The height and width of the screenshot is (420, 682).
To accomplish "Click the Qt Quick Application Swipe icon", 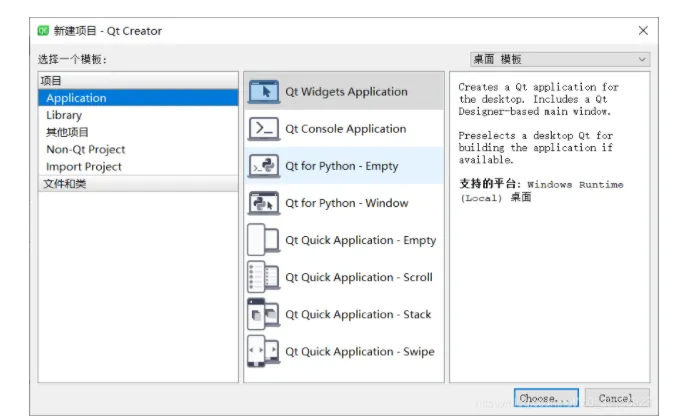I will click(x=263, y=351).
